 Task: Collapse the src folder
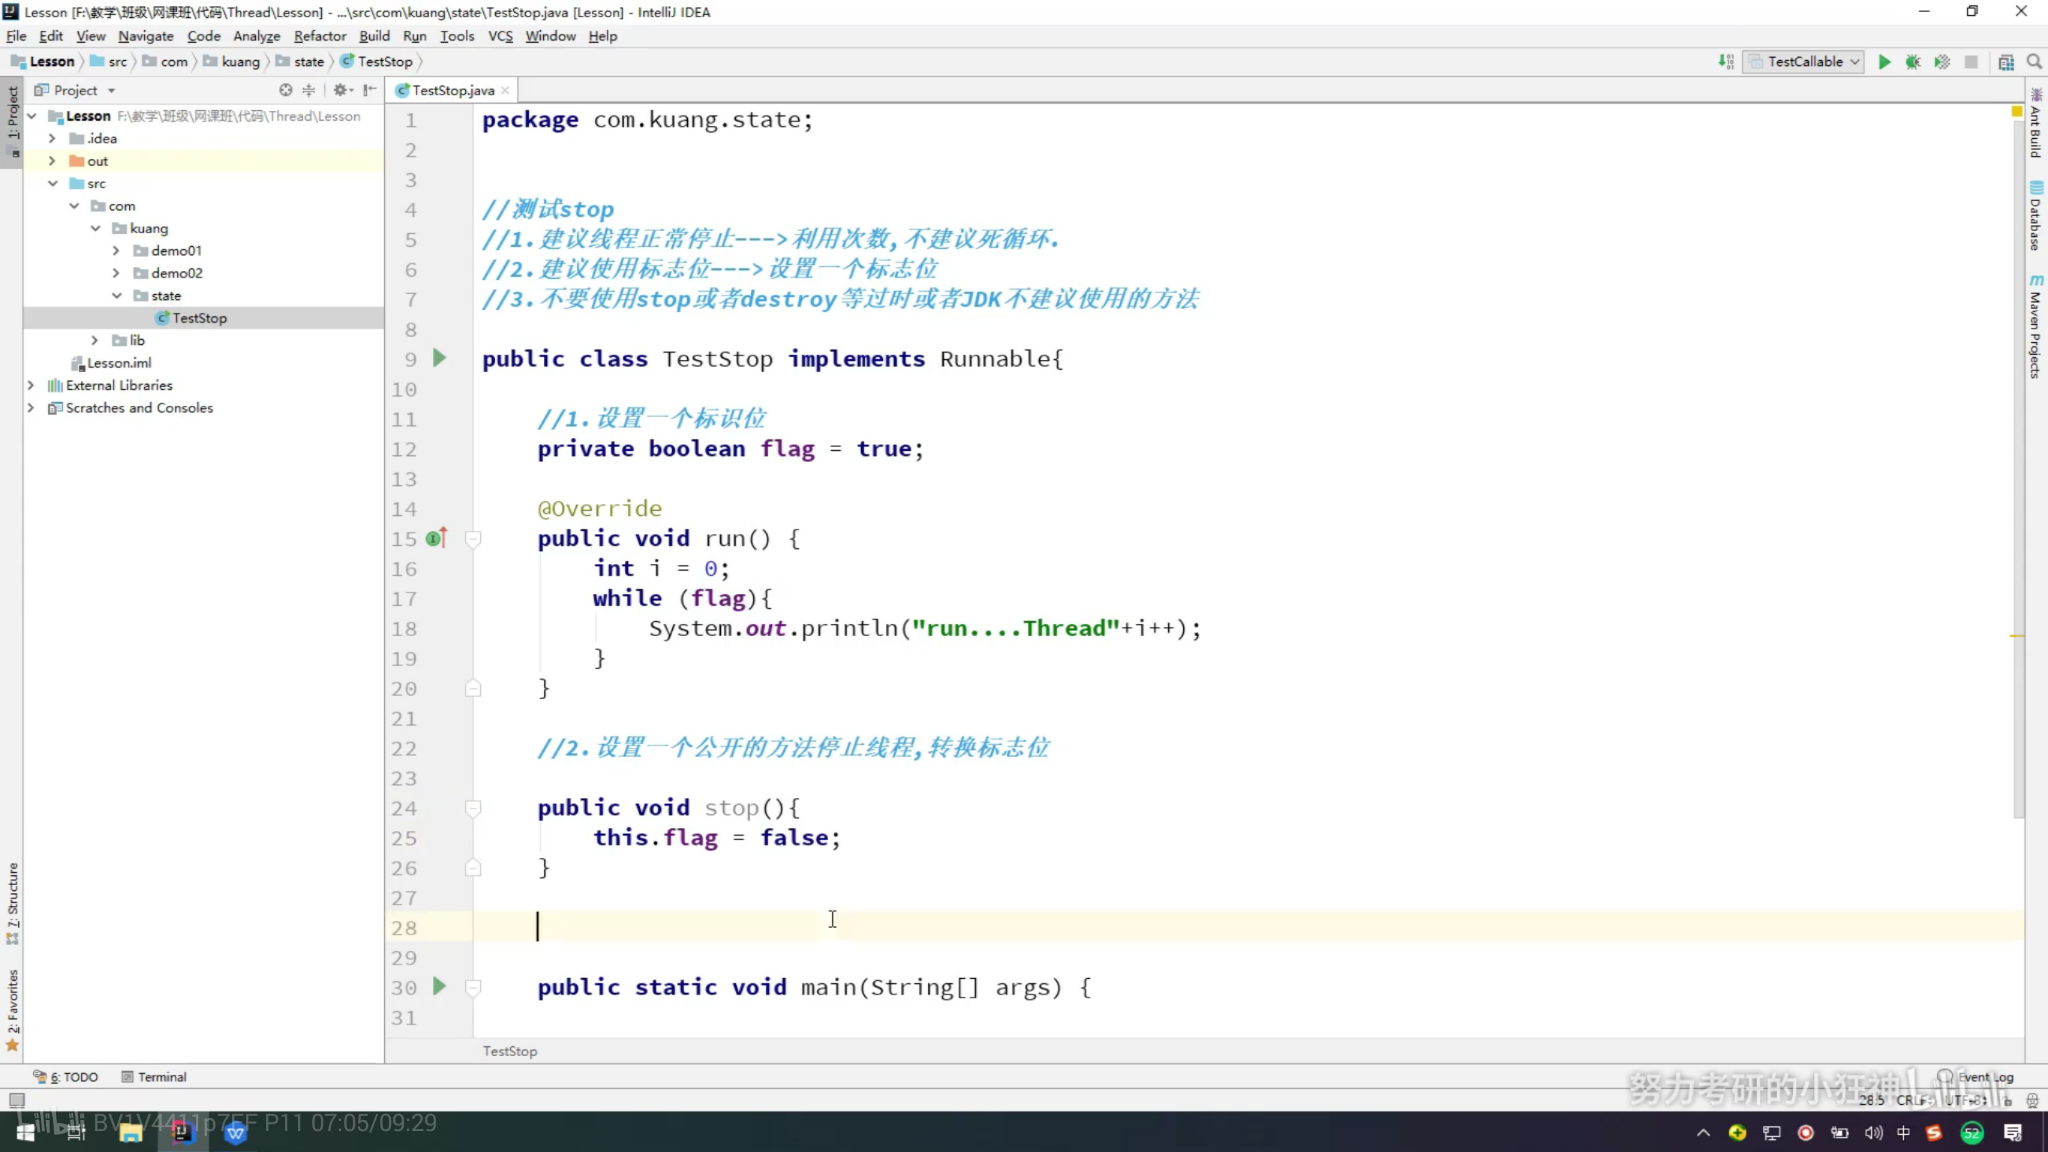[x=53, y=183]
